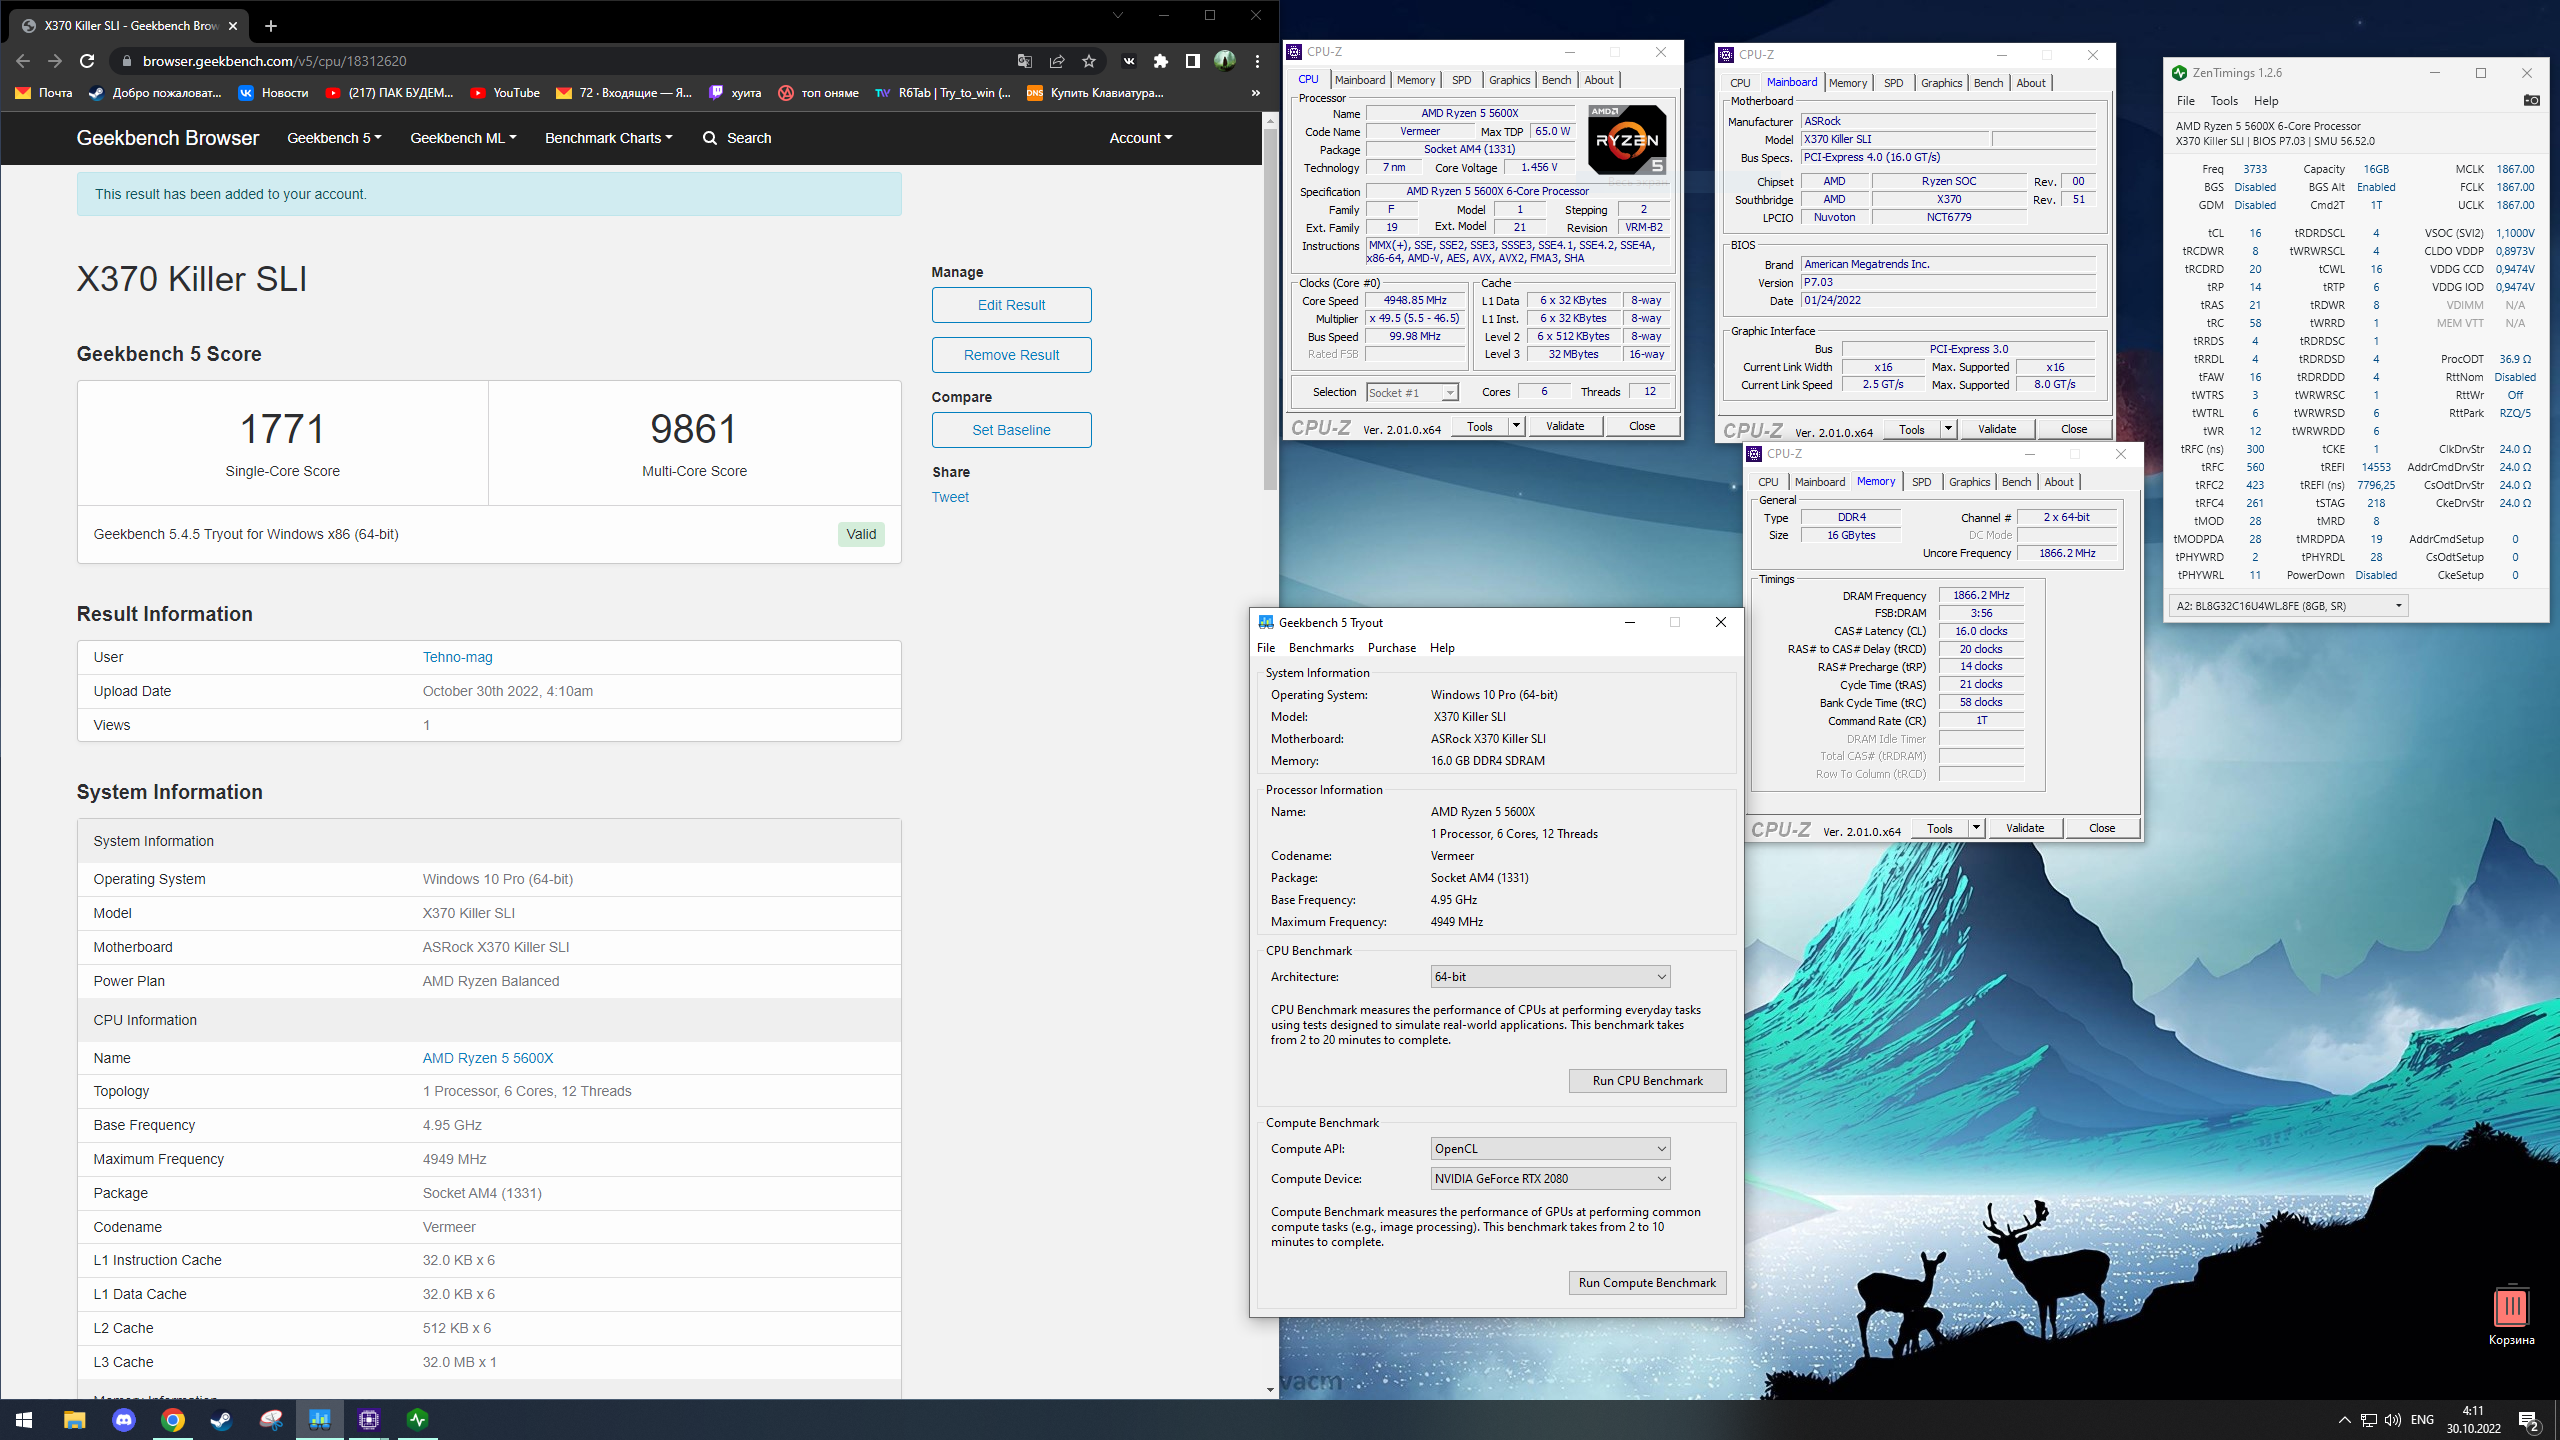Open the SPD tab in the CPU-Z Mainboard window
This screenshot has height=1440, width=2560.
pyautogui.click(x=1893, y=83)
